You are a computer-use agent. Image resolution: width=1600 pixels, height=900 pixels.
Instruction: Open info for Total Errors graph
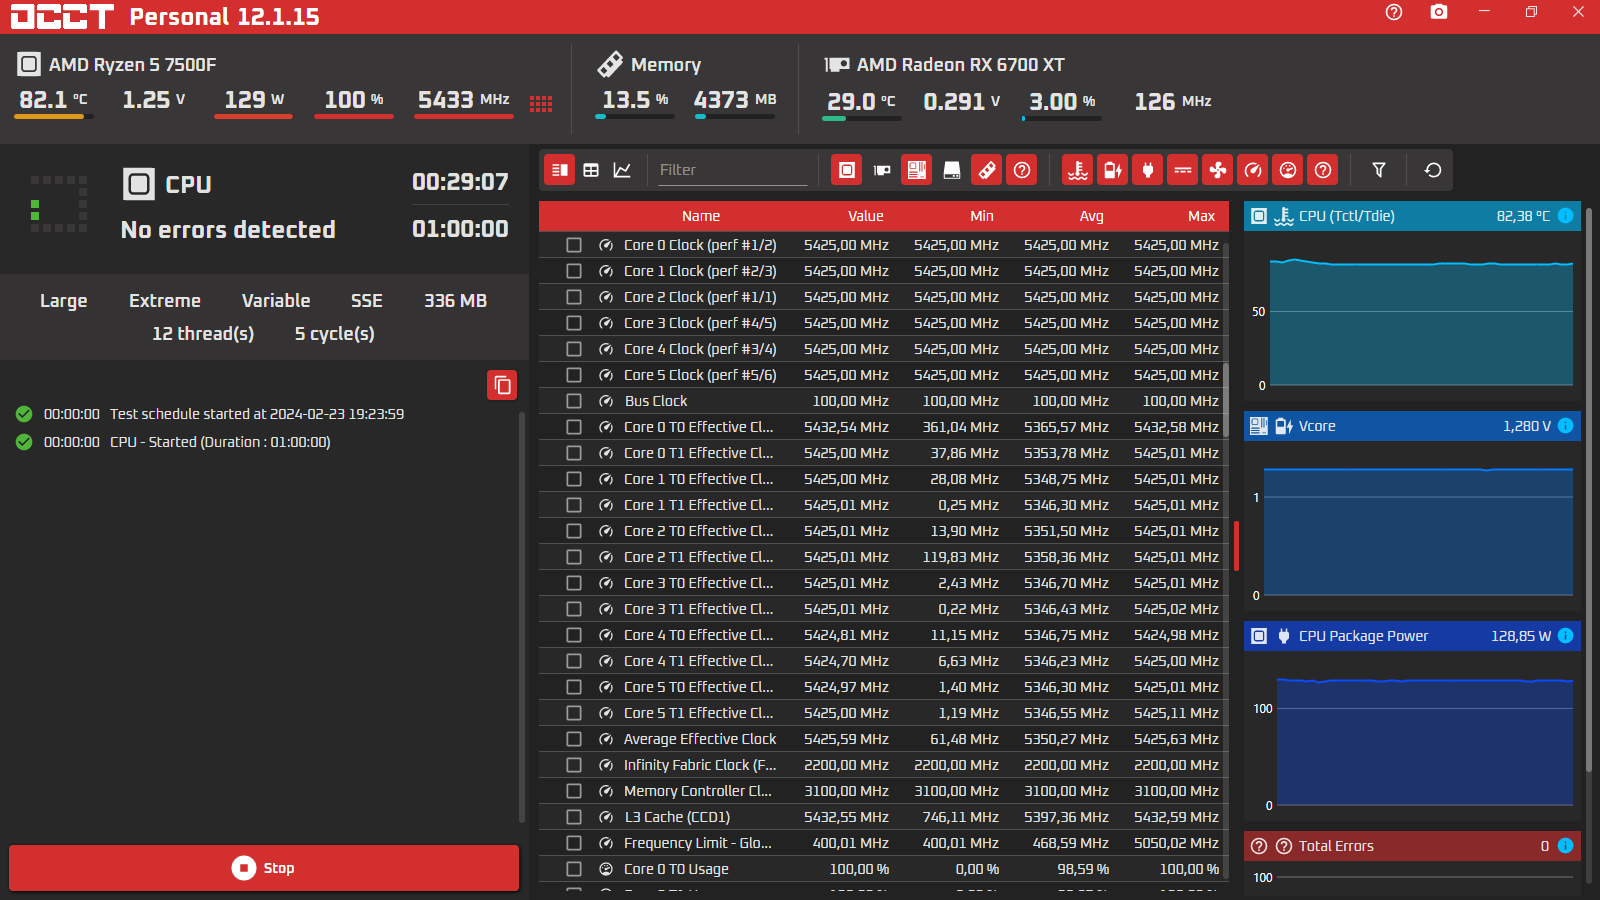(x=1566, y=846)
